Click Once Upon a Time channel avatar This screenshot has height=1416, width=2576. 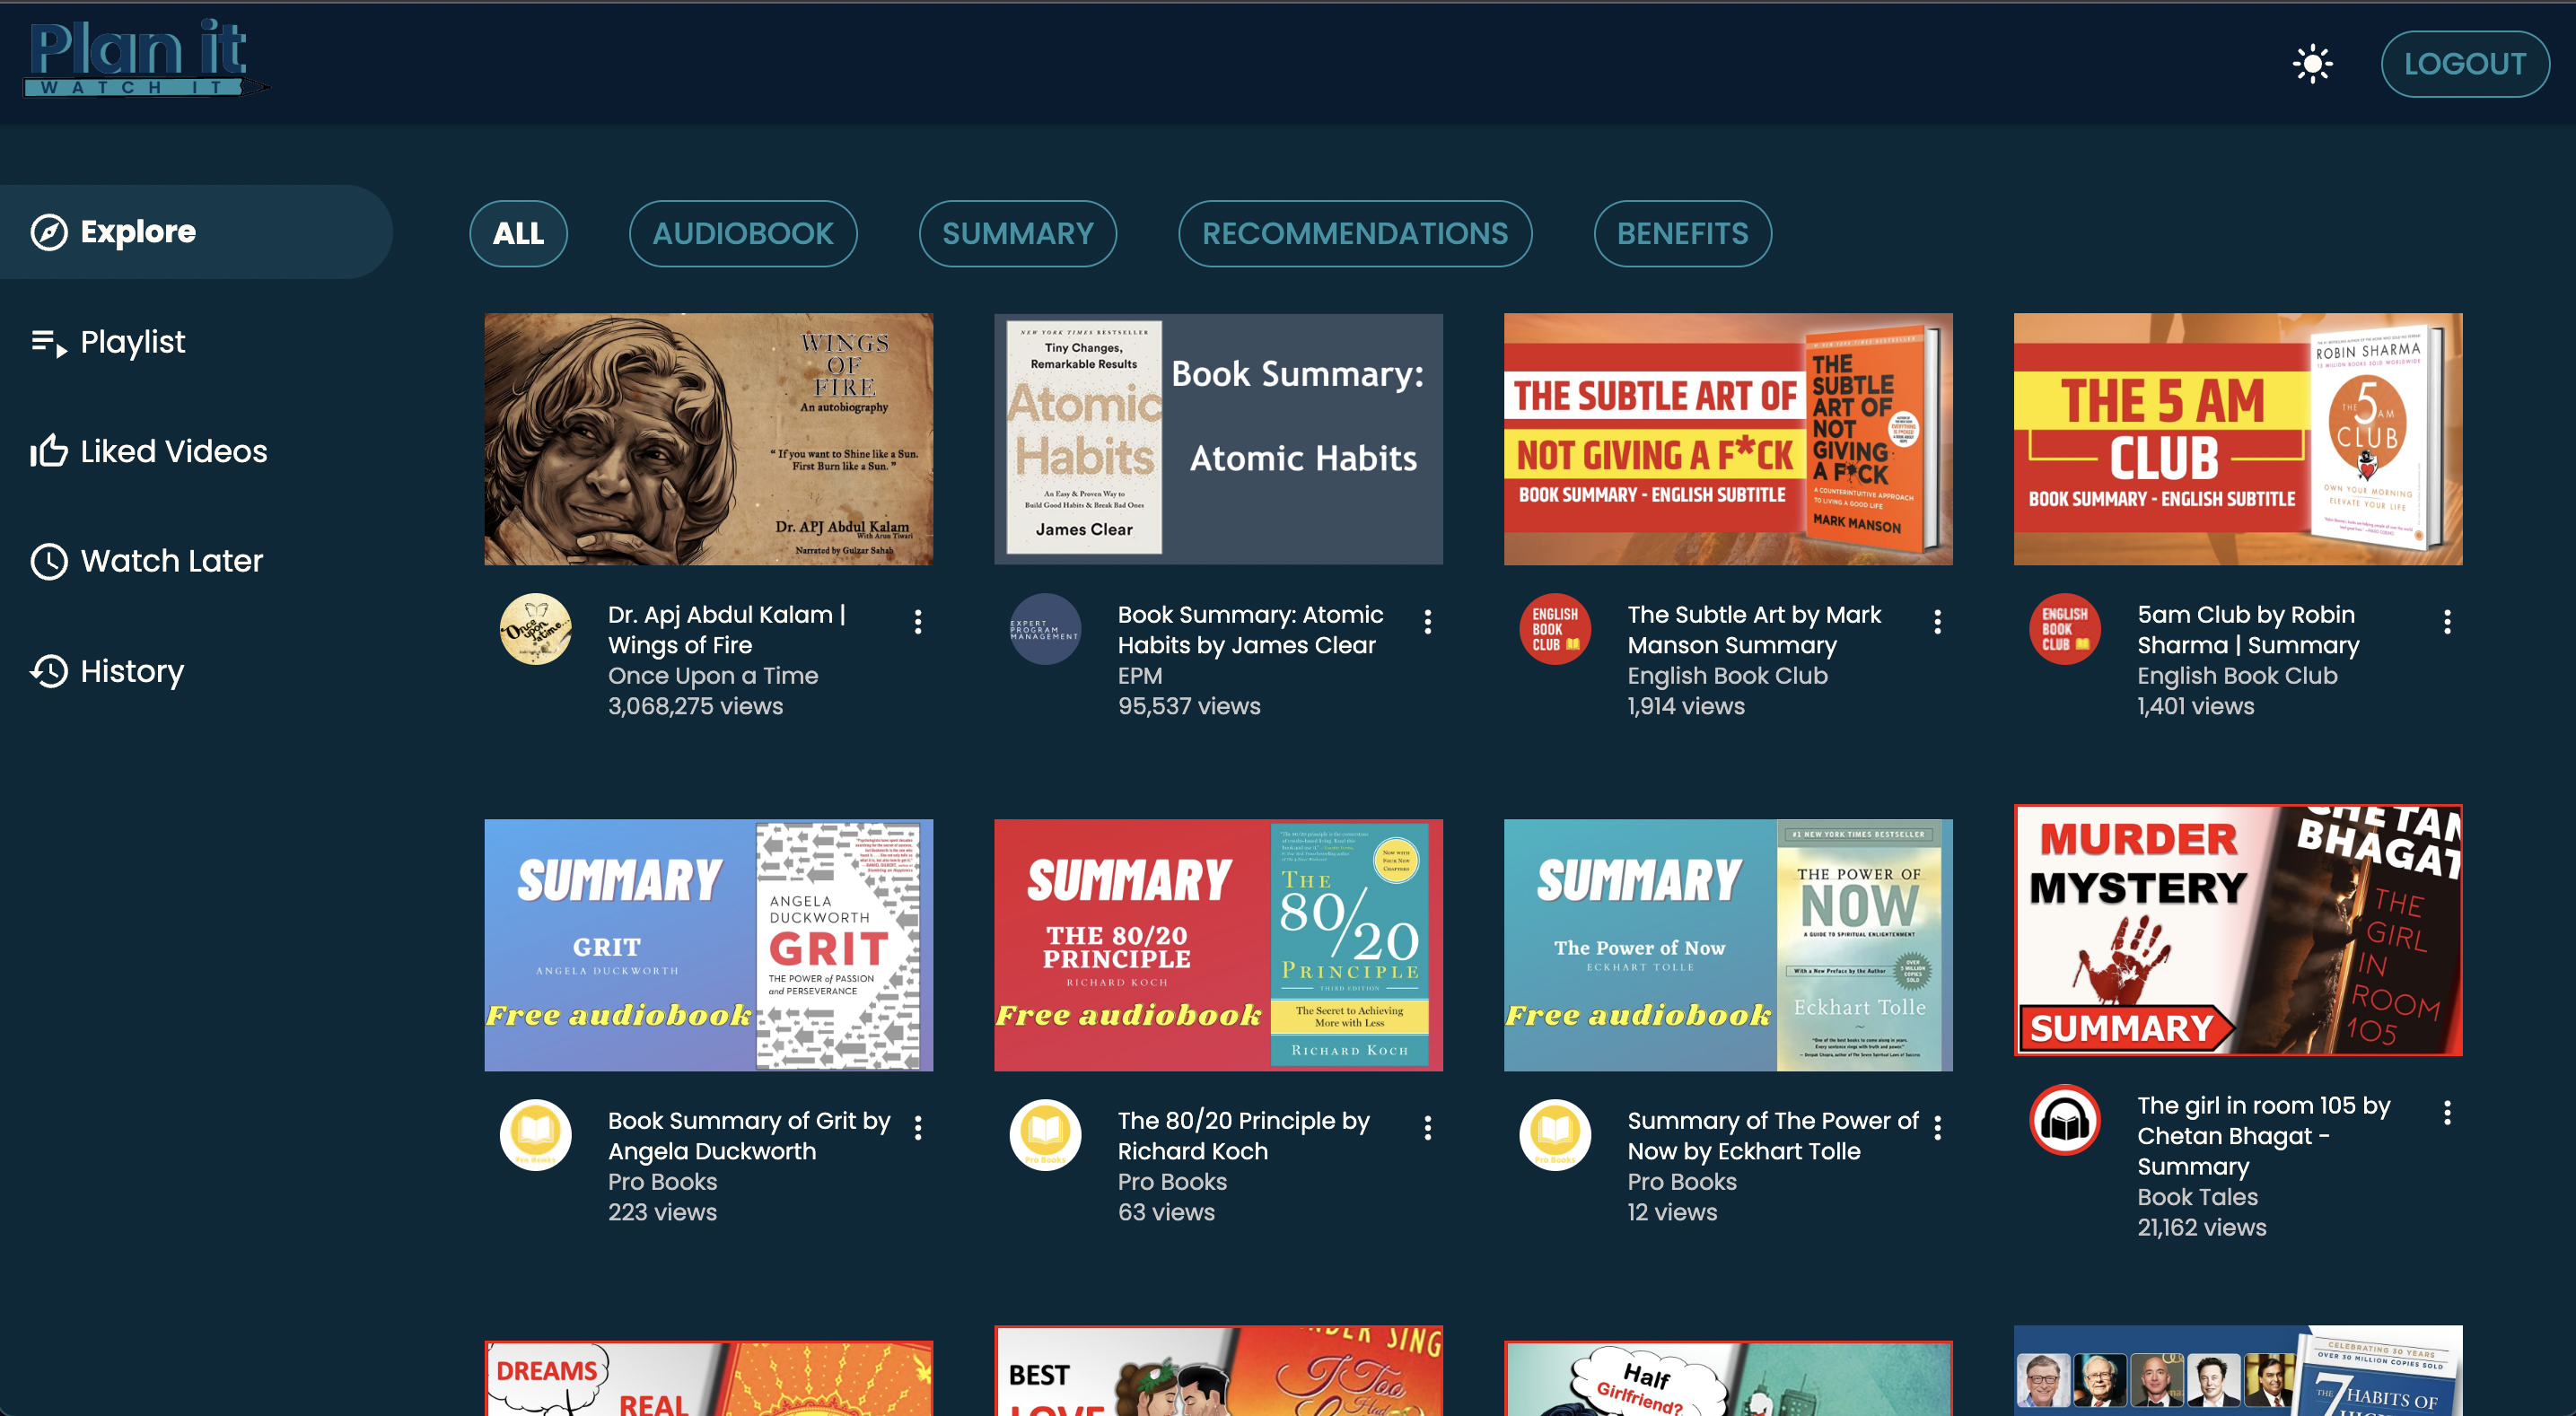(x=536, y=630)
